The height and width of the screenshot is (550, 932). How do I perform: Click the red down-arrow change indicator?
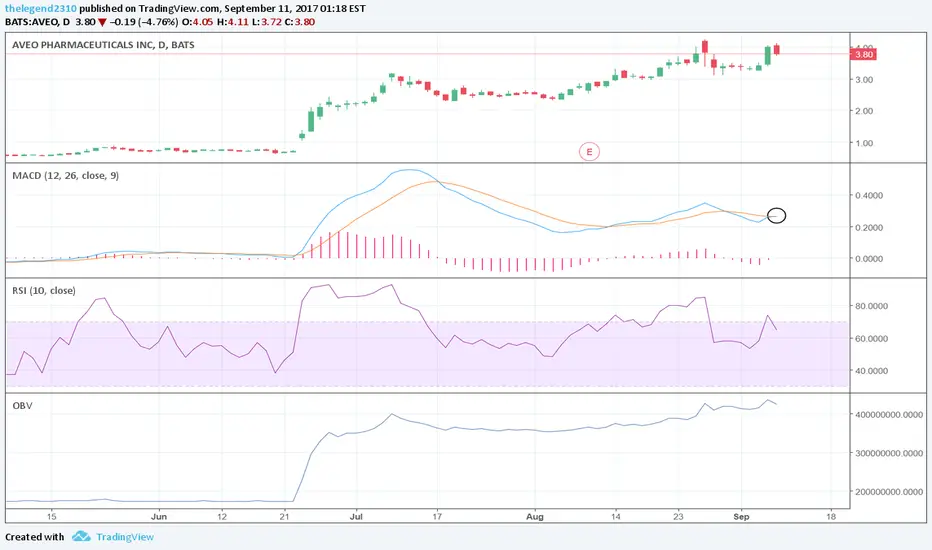[x=102, y=22]
